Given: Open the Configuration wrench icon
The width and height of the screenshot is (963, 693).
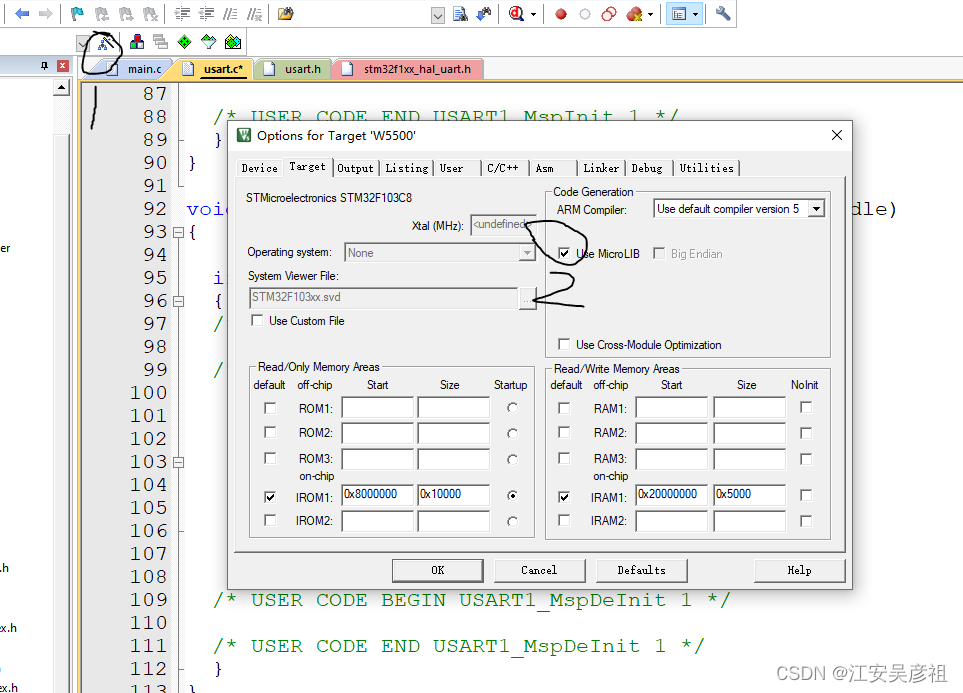Looking at the screenshot, I should 723,14.
